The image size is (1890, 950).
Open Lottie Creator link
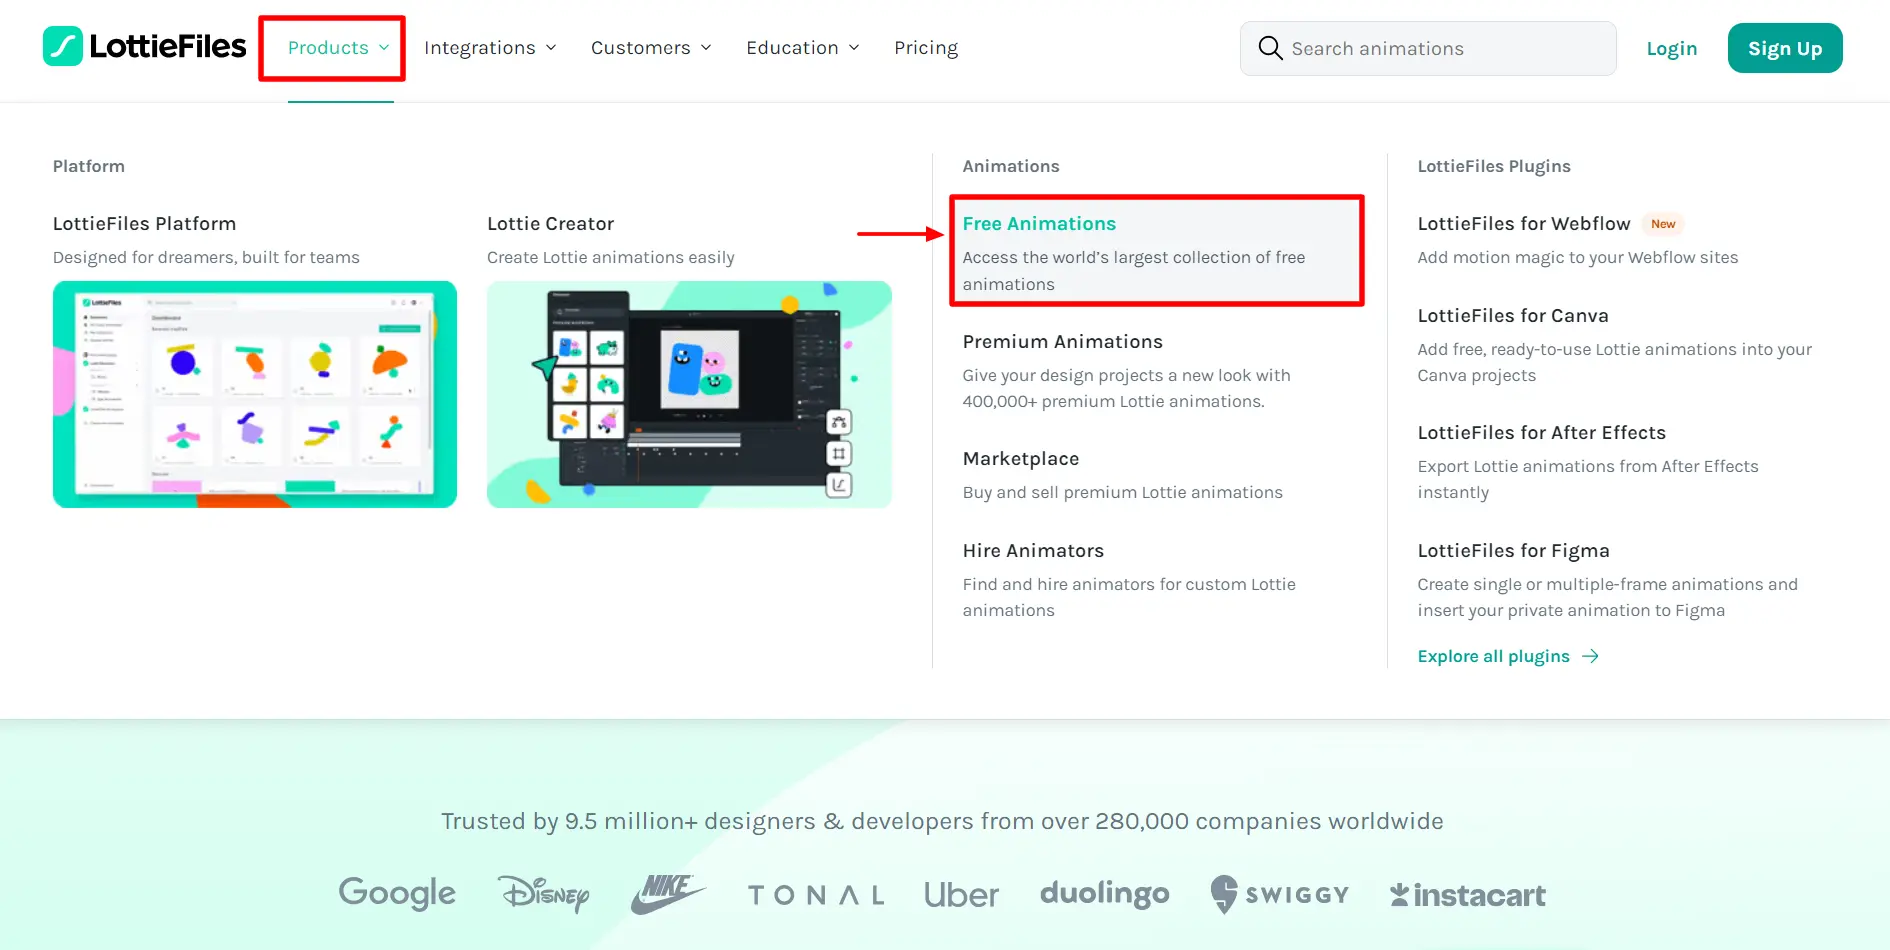[x=551, y=224]
